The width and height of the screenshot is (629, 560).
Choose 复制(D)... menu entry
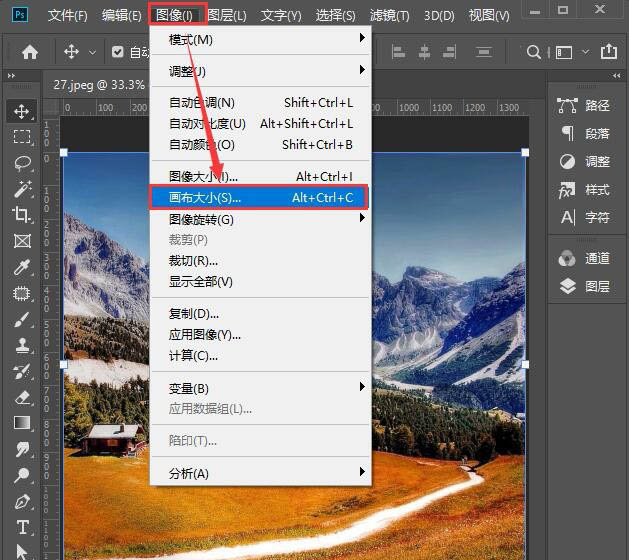point(260,313)
